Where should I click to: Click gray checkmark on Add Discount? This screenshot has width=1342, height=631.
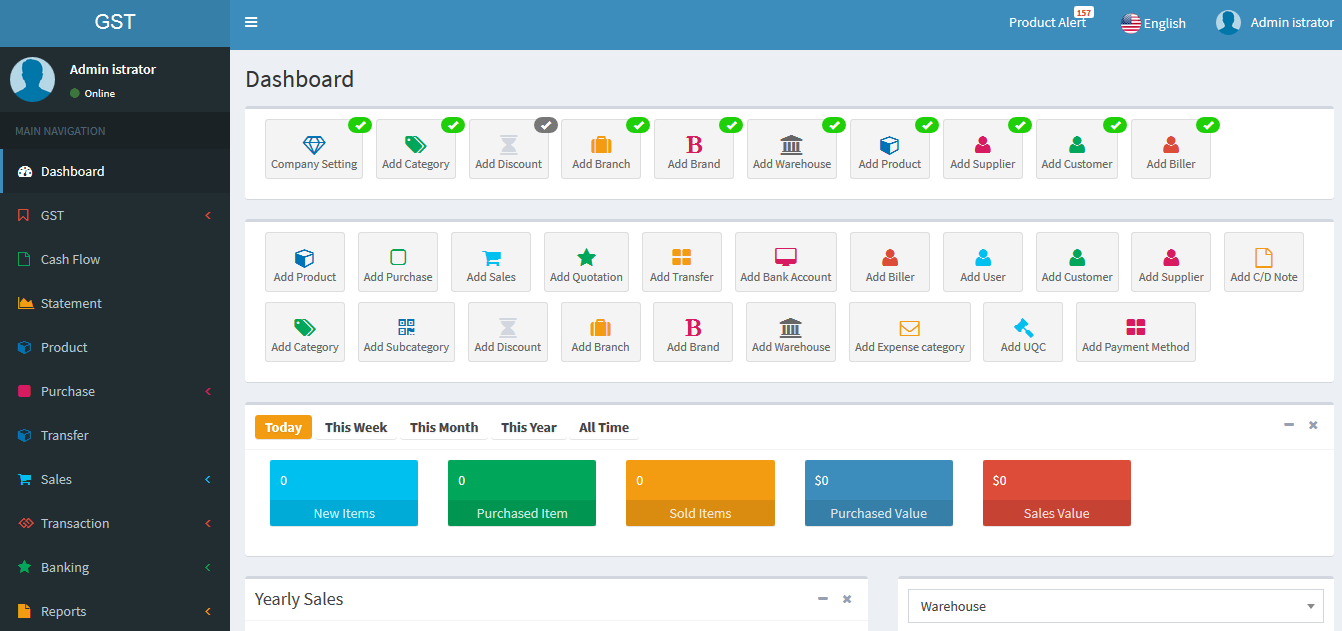click(546, 125)
